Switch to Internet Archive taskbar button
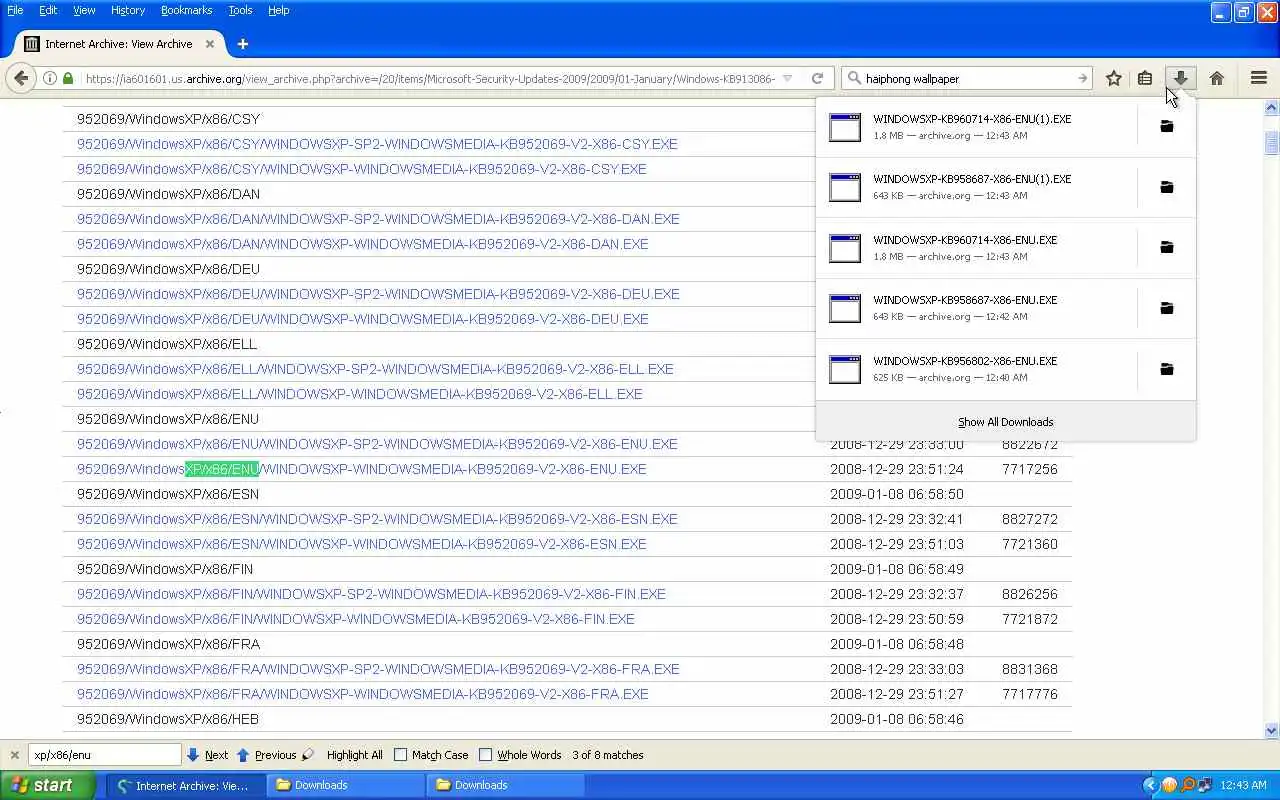 (187, 785)
